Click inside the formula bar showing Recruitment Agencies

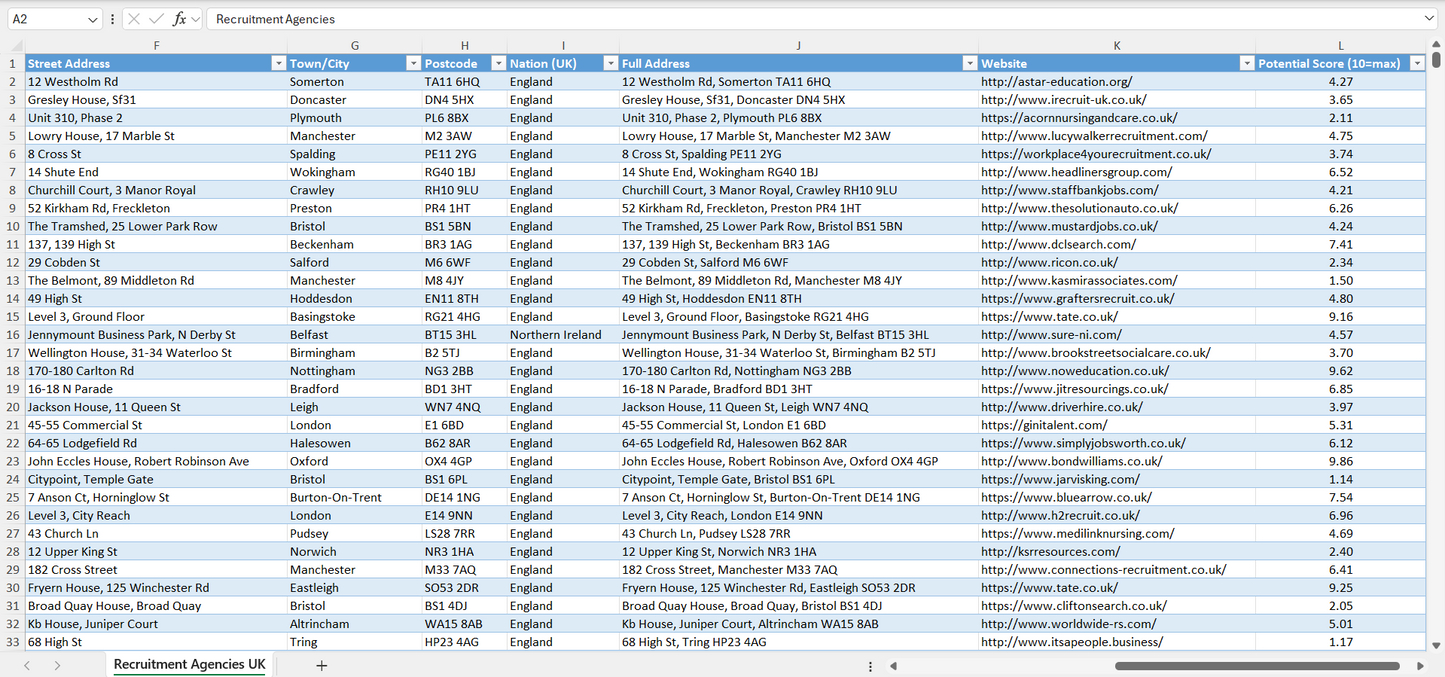click(x=400, y=18)
